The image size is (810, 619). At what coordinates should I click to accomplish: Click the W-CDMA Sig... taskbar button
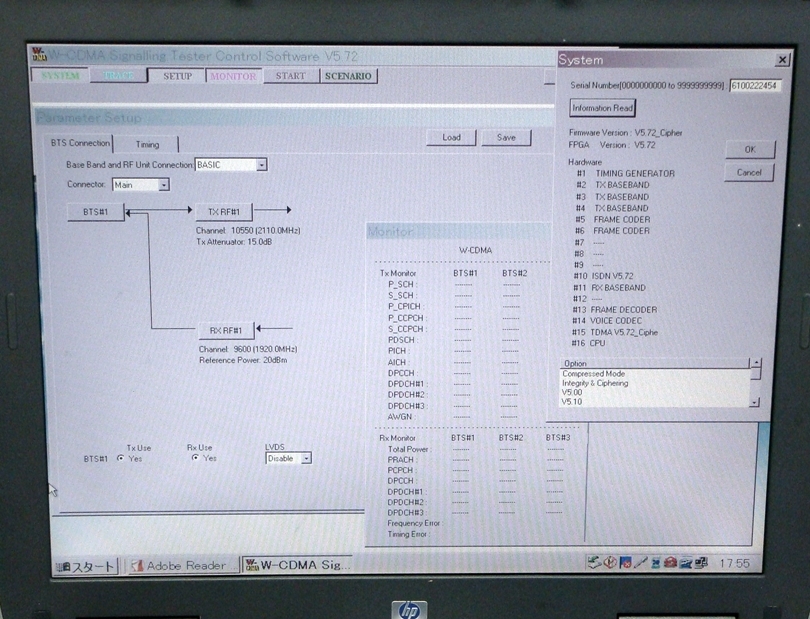[297, 565]
